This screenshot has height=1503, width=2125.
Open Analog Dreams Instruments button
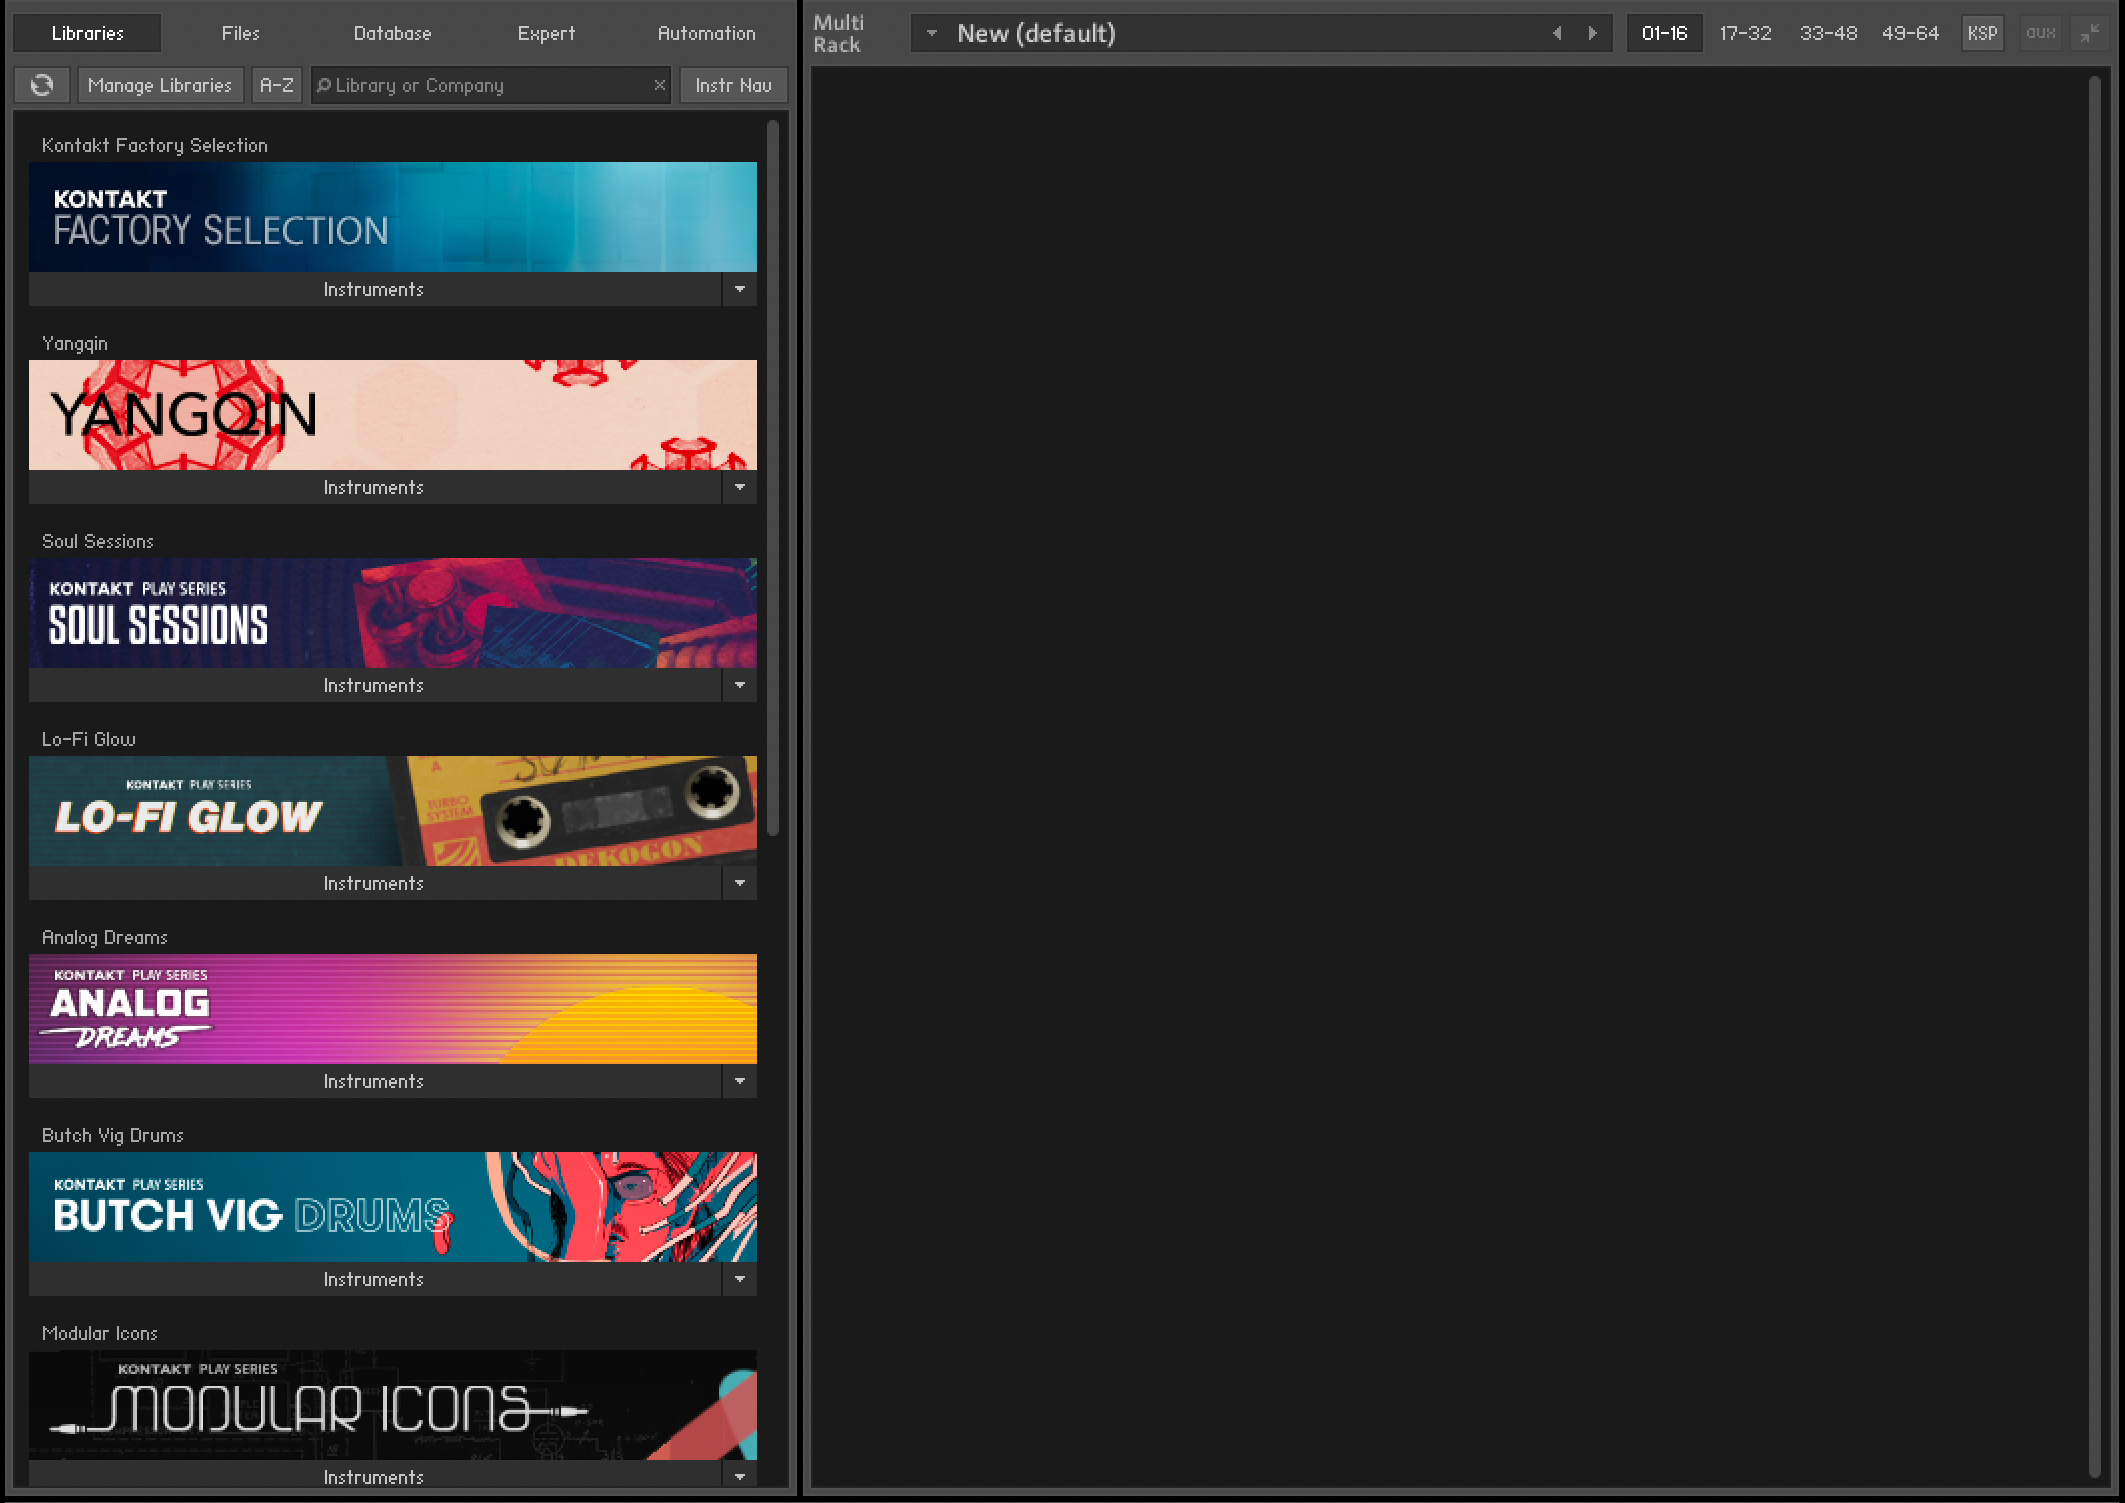374,1081
